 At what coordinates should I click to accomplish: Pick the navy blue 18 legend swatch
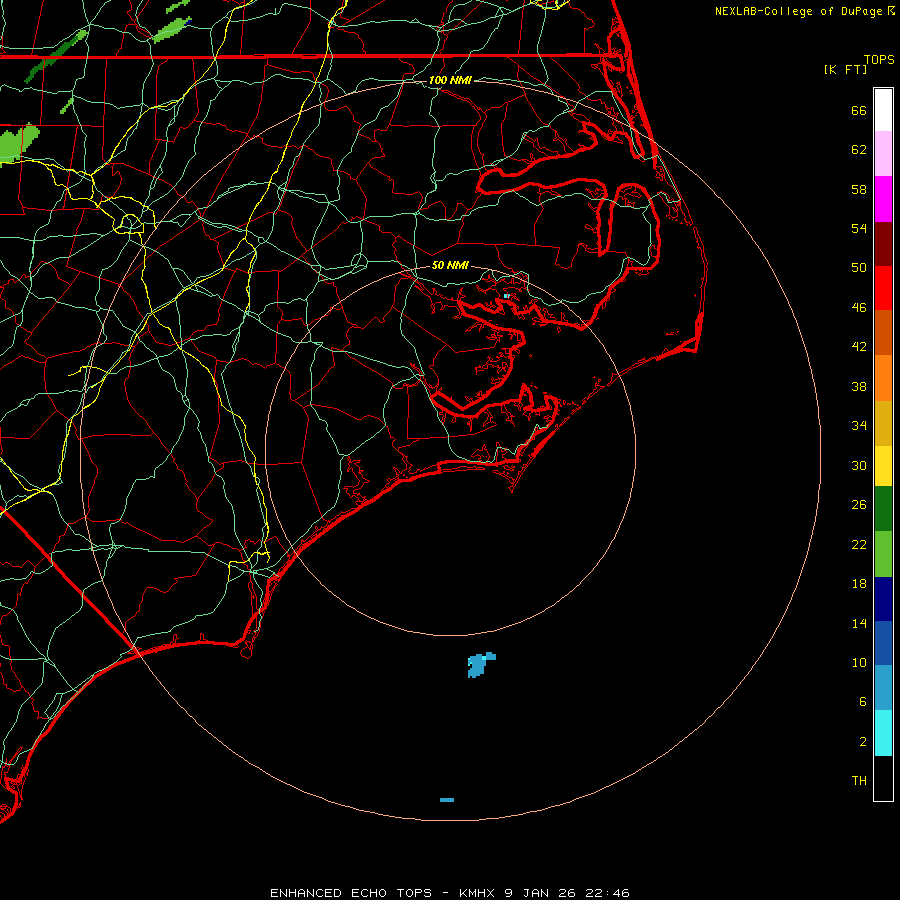[883, 598]
